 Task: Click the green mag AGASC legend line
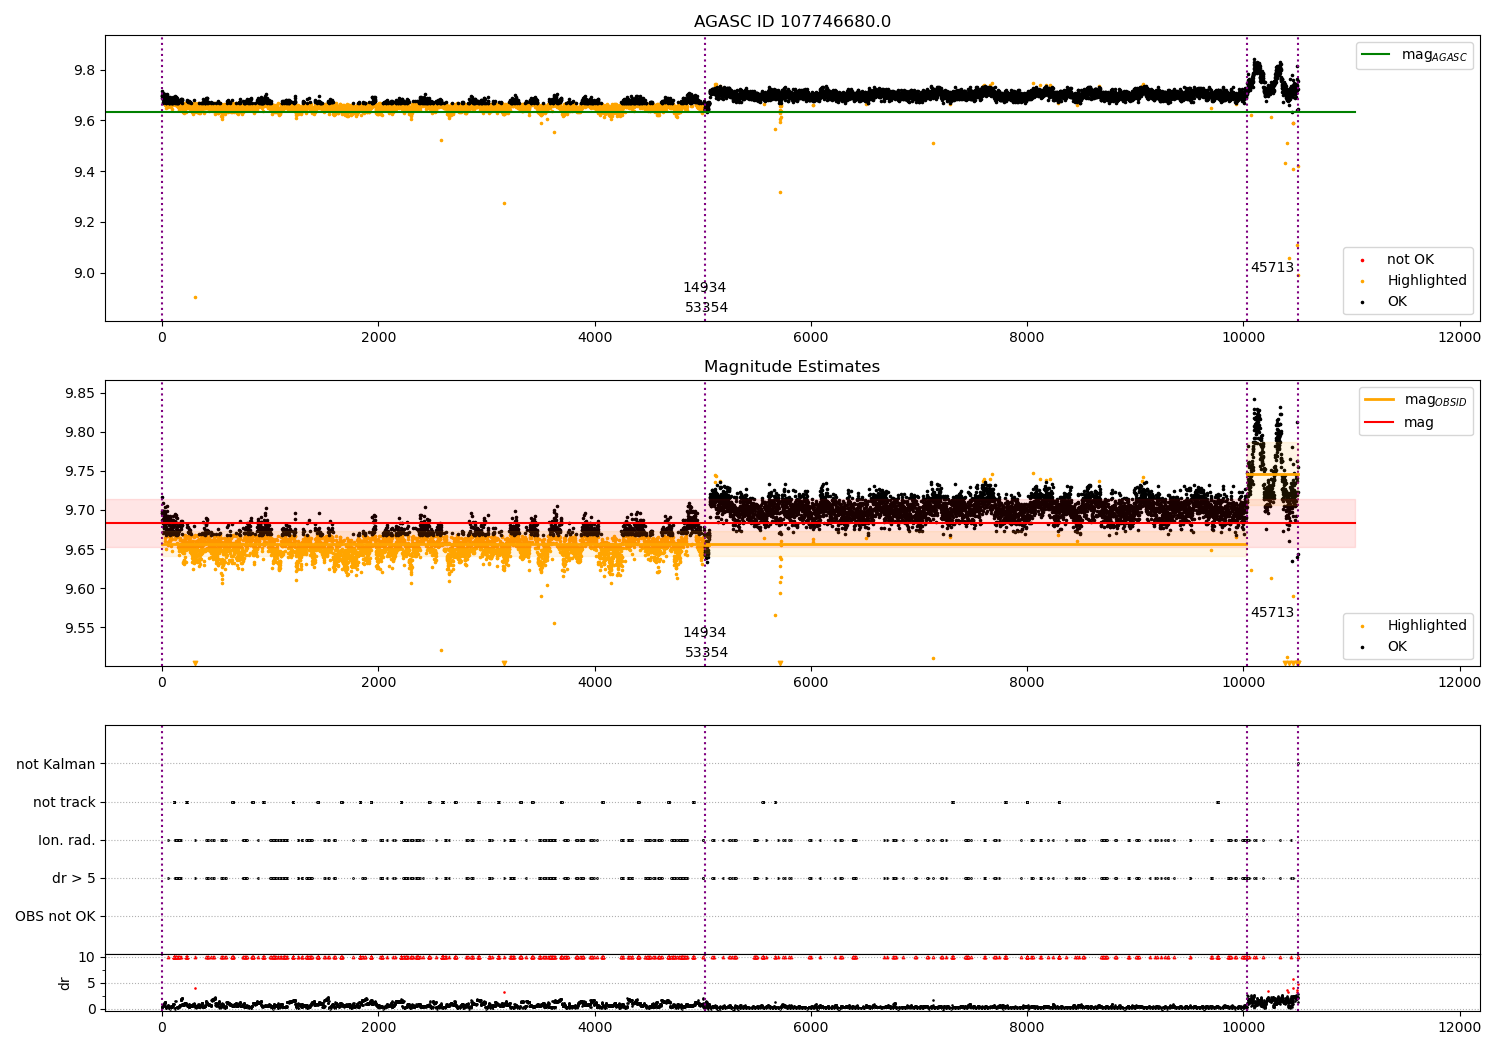(1376, 55)
